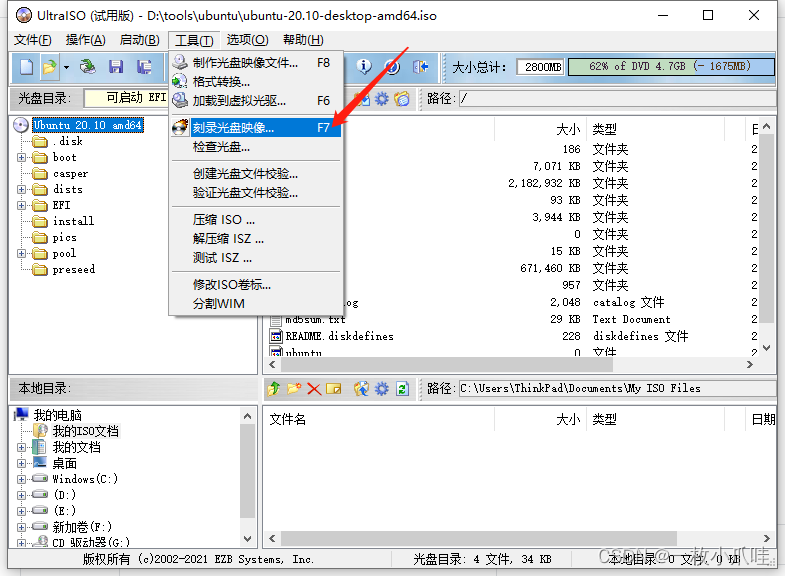
Task: Choose 解压缩 ISZ ... menu entry
Action: (256, 239)
